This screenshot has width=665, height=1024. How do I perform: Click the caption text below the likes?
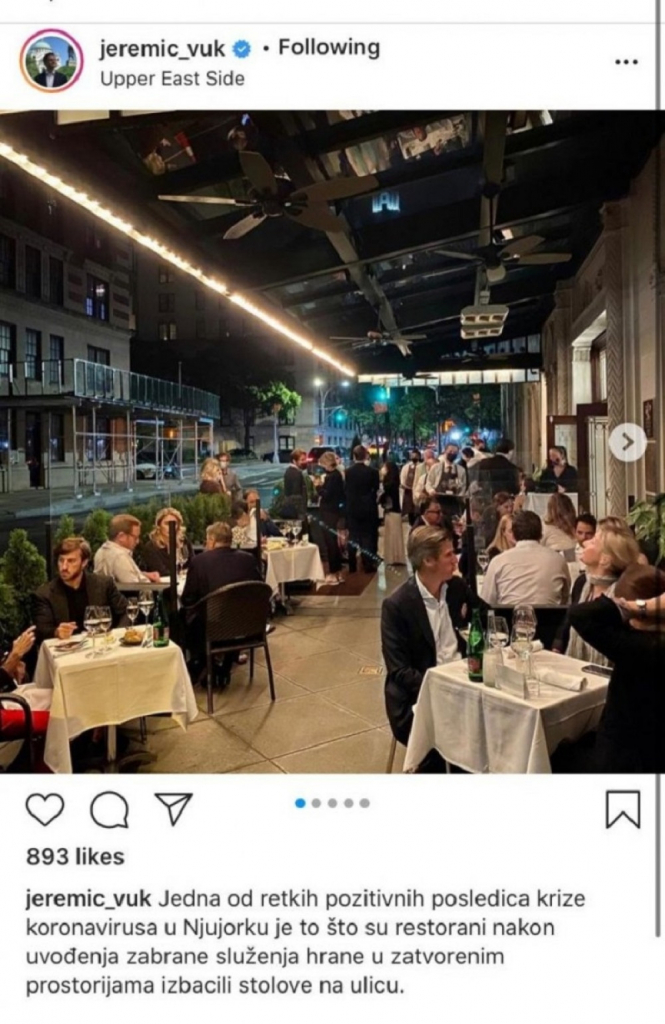tap(306, 942)
